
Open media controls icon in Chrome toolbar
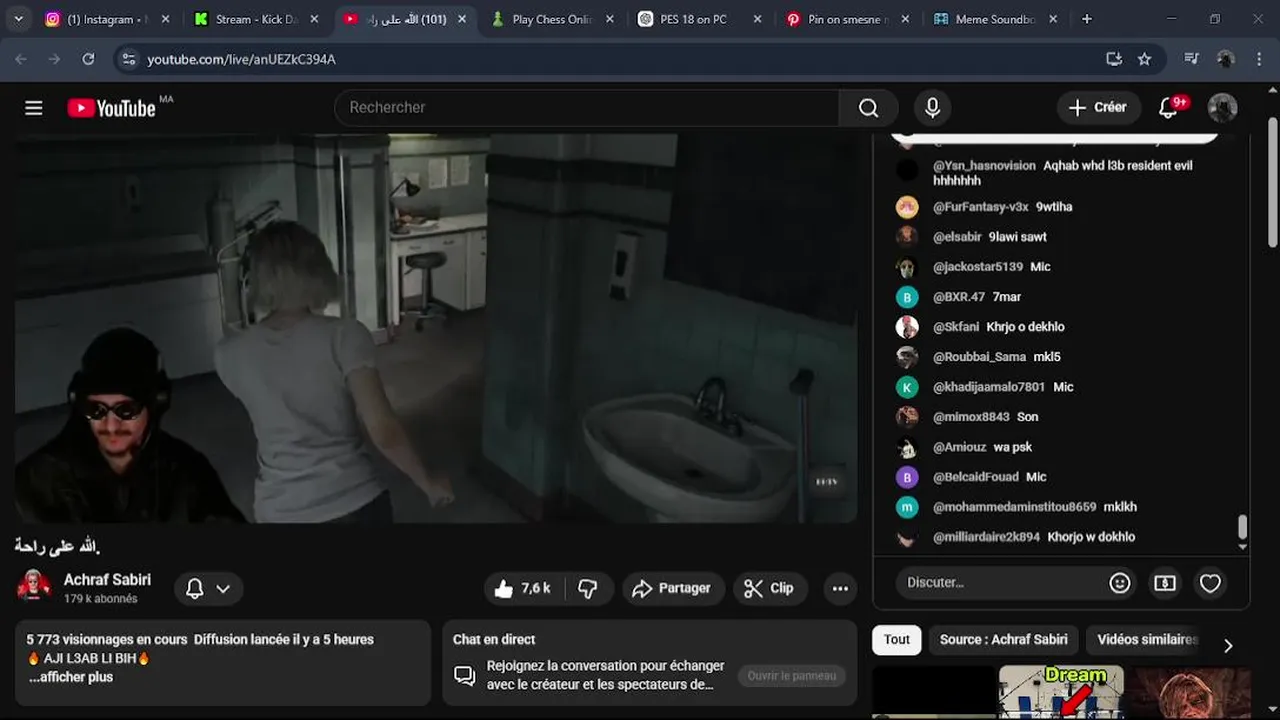coord(1191,59)
